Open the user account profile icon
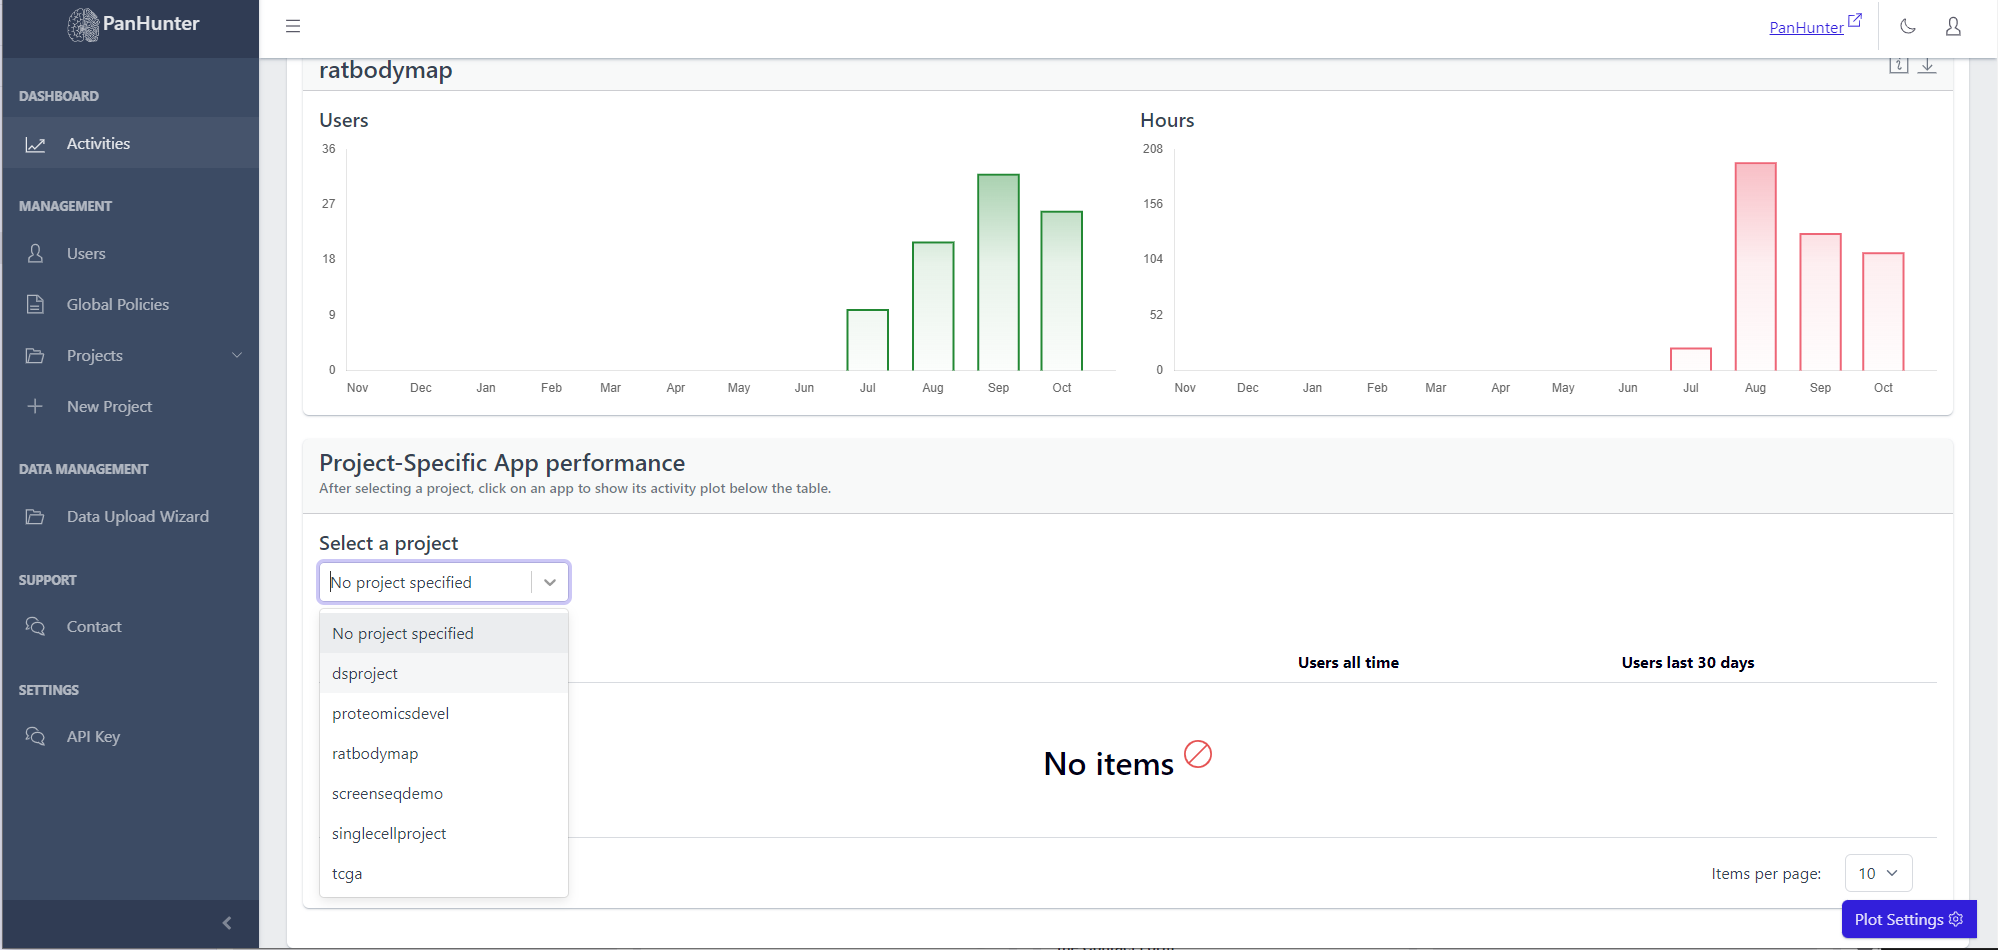 1953,27
